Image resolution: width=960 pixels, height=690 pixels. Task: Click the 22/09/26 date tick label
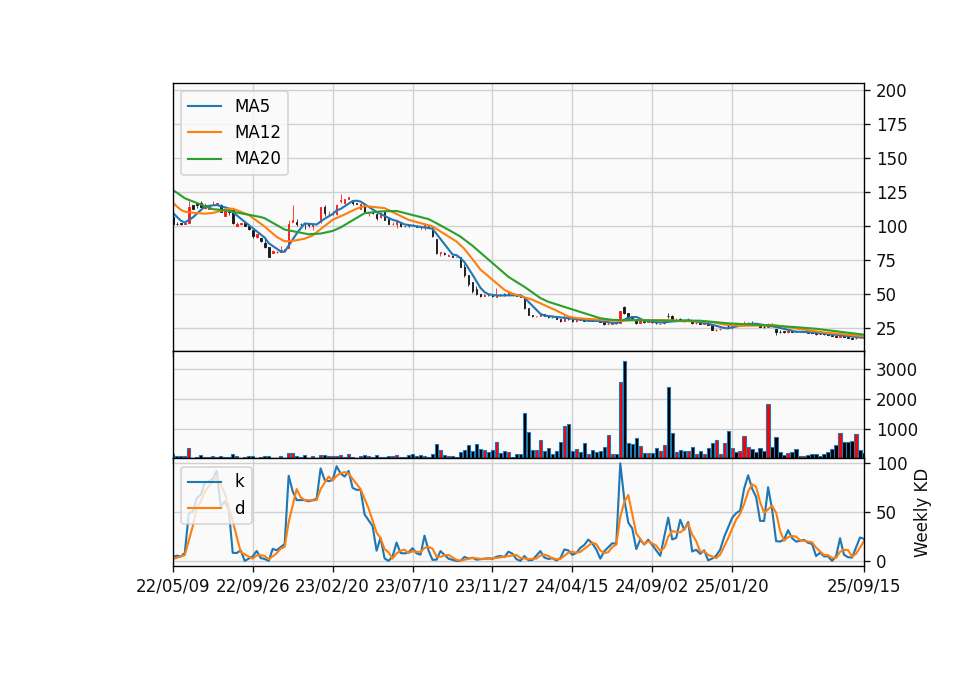(x=253, y=586)
